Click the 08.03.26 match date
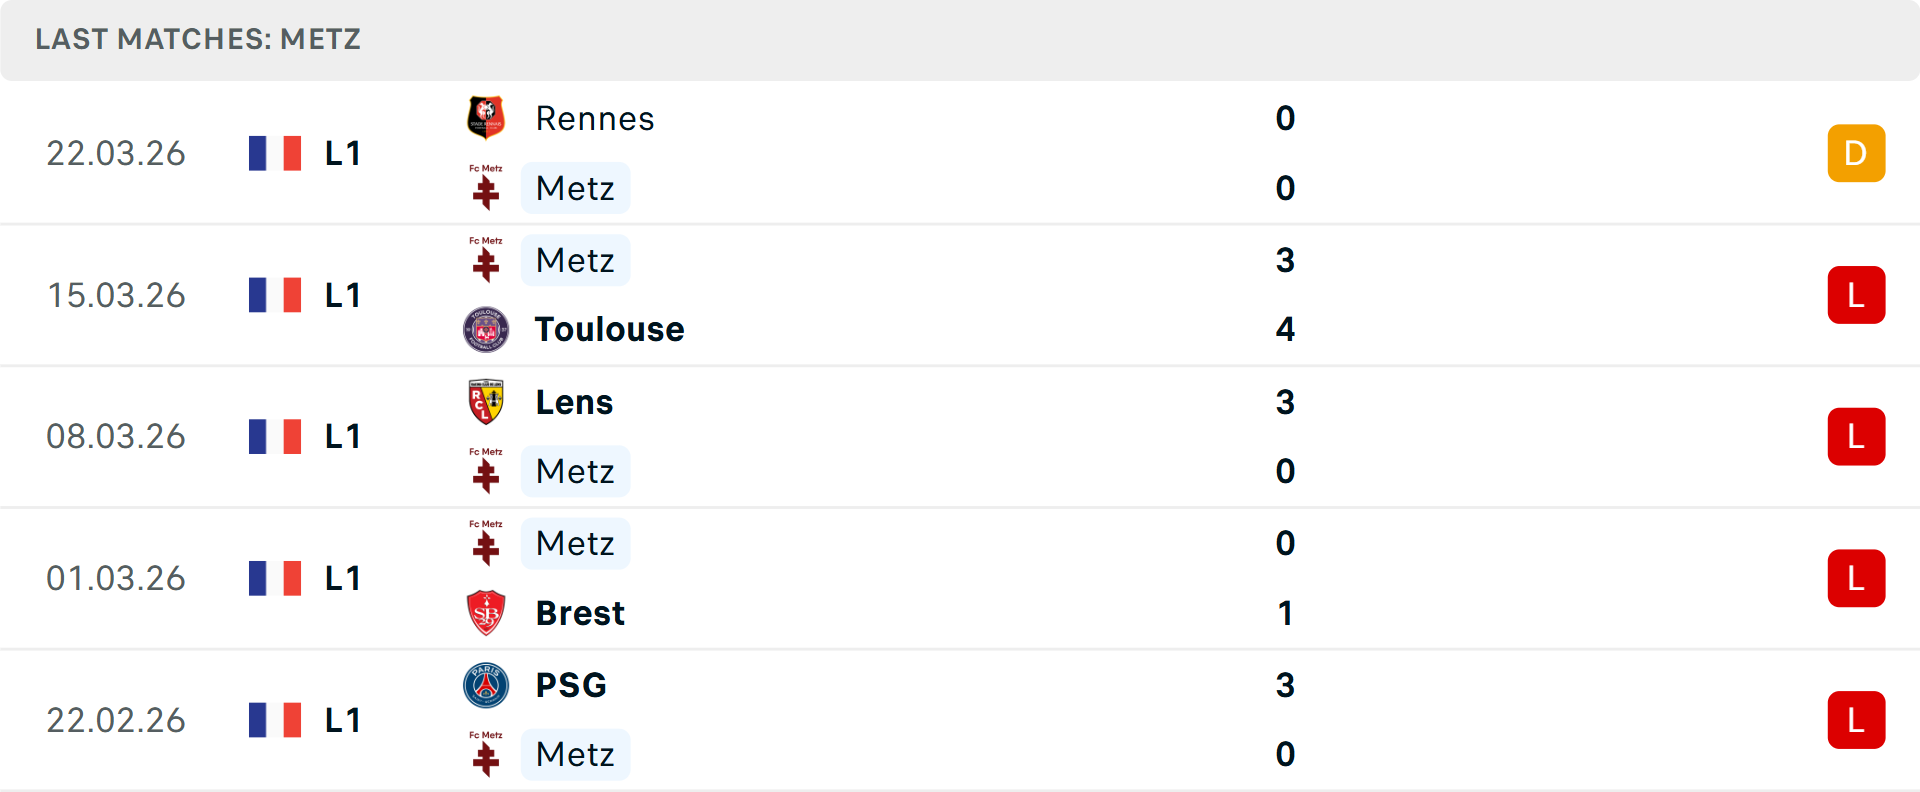This screenshot has width=1920, height=792. [116, 437]
